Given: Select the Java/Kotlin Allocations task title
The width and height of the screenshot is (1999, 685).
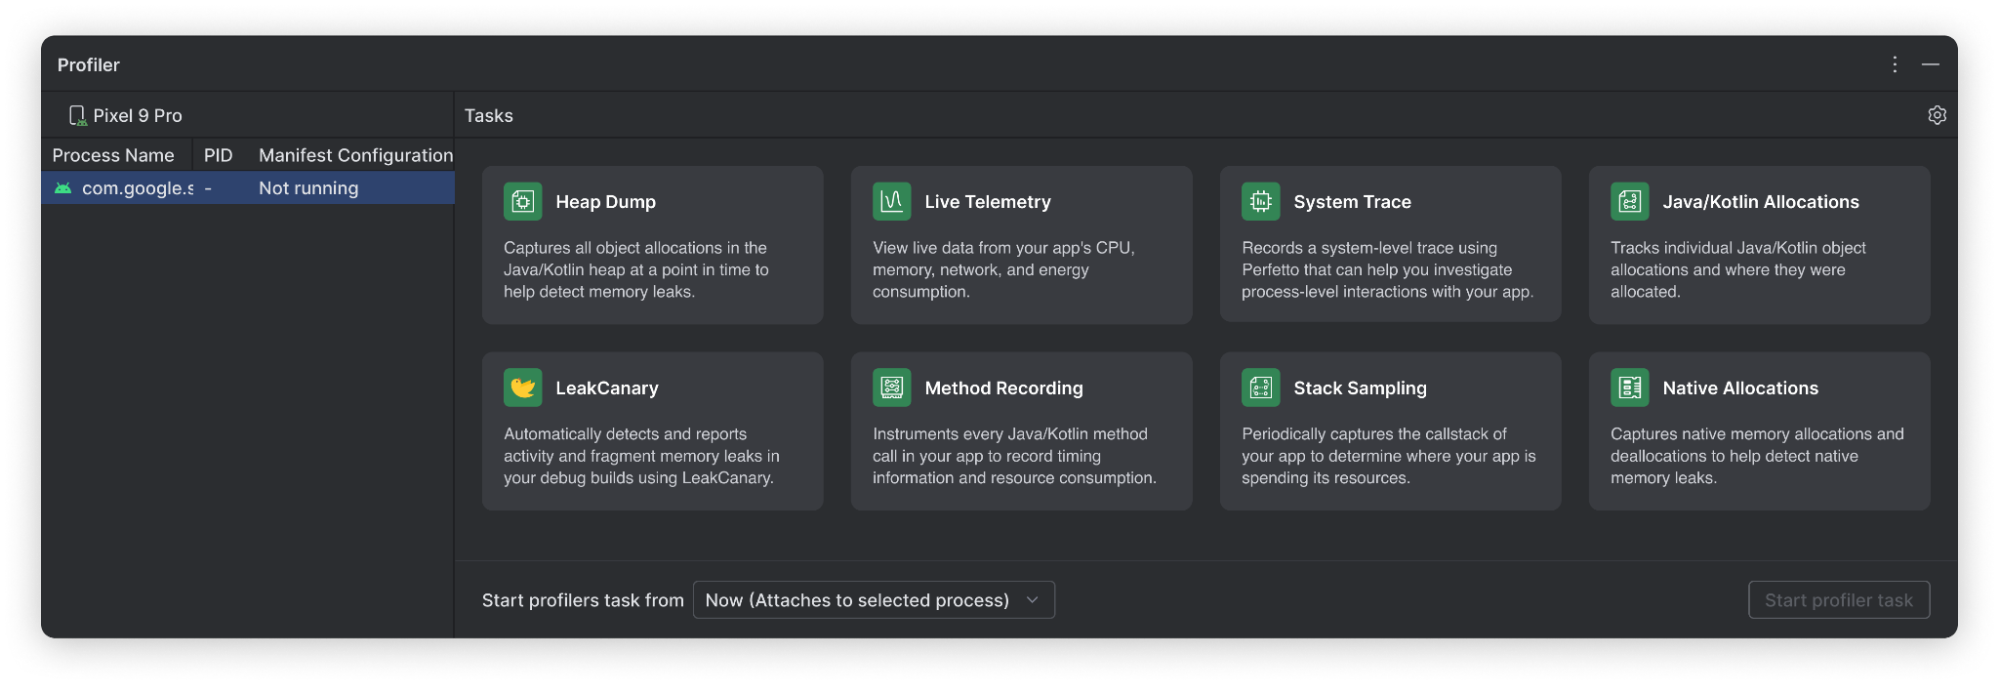Looking at the screenshot, I should (x=1761, y=202).
